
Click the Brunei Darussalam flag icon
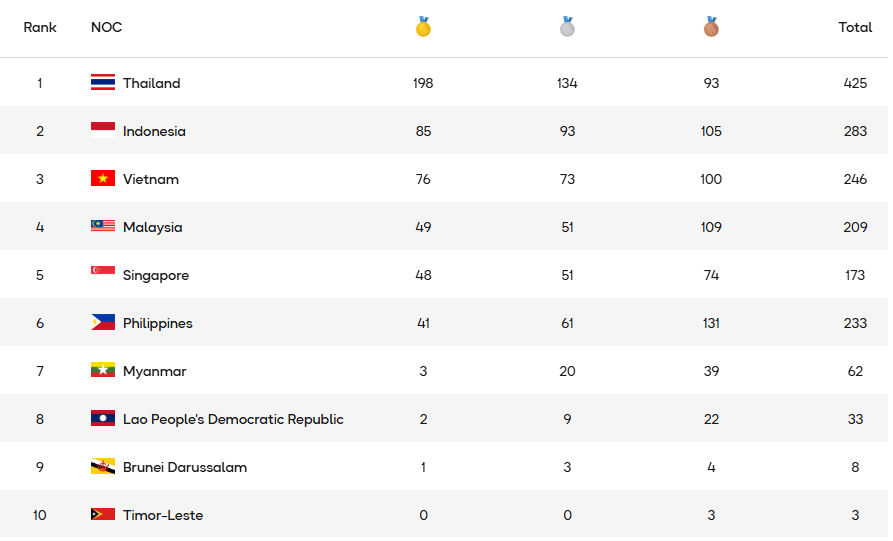coord(103,467)
